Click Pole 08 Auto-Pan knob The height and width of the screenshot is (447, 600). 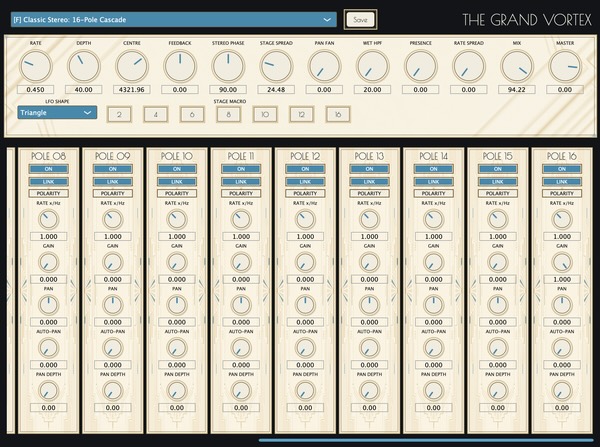[x=49, y=348]
